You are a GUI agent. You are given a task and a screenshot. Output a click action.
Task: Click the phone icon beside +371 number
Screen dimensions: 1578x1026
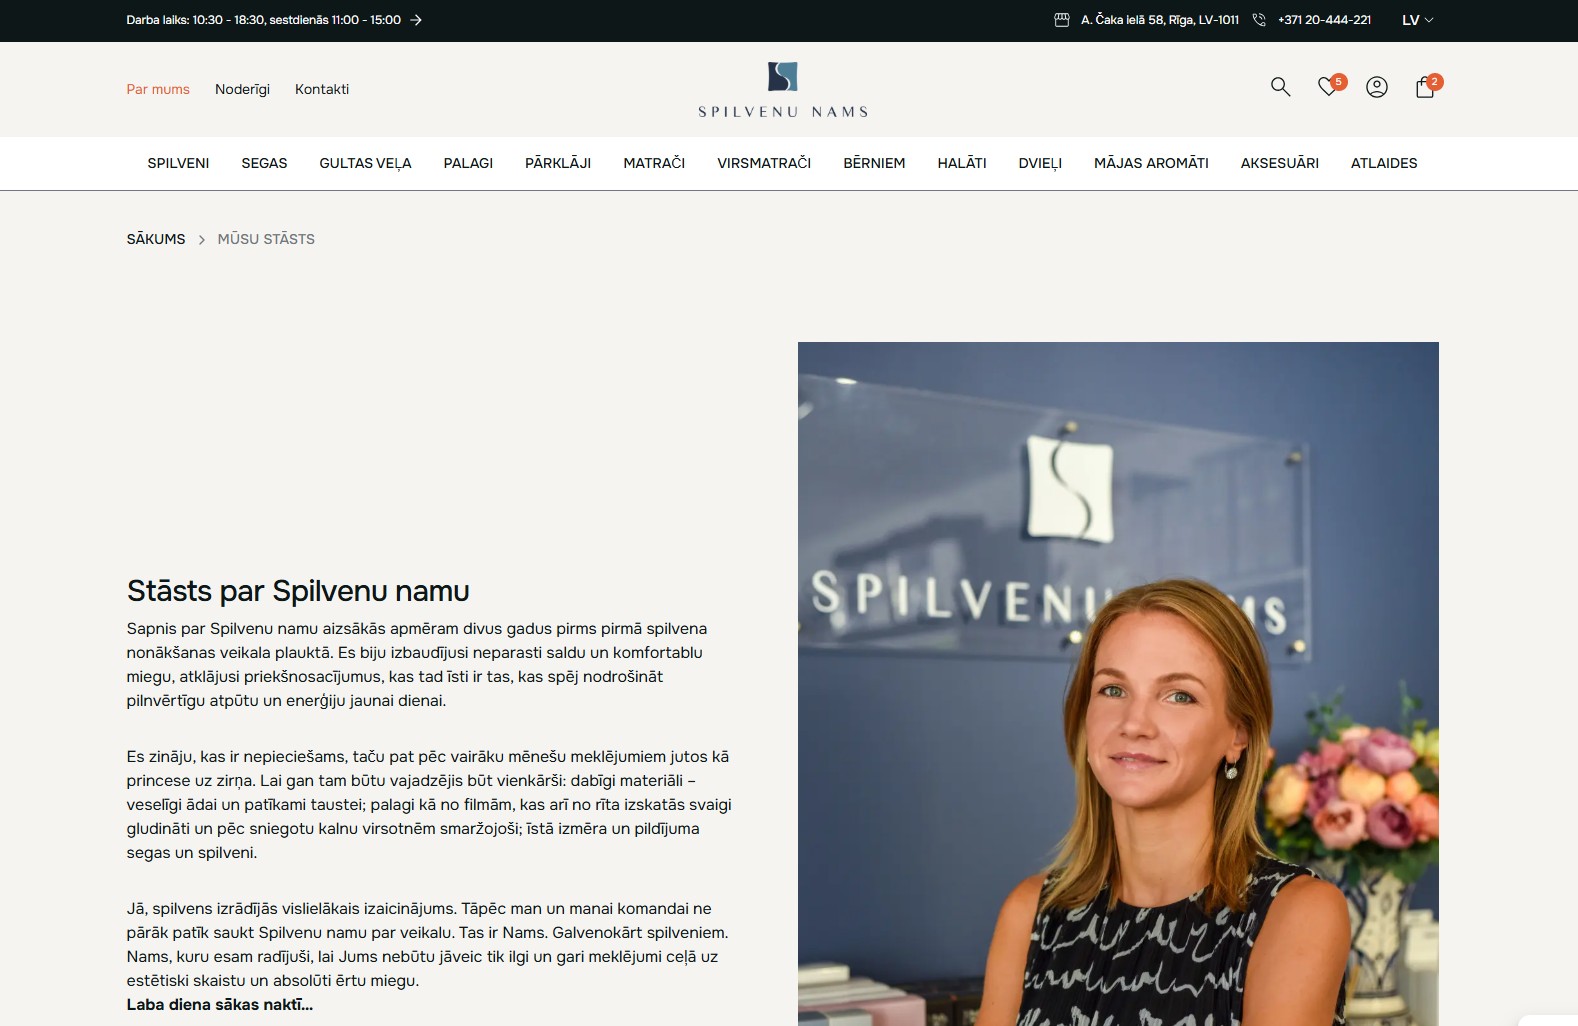(x=1259, y=20)
